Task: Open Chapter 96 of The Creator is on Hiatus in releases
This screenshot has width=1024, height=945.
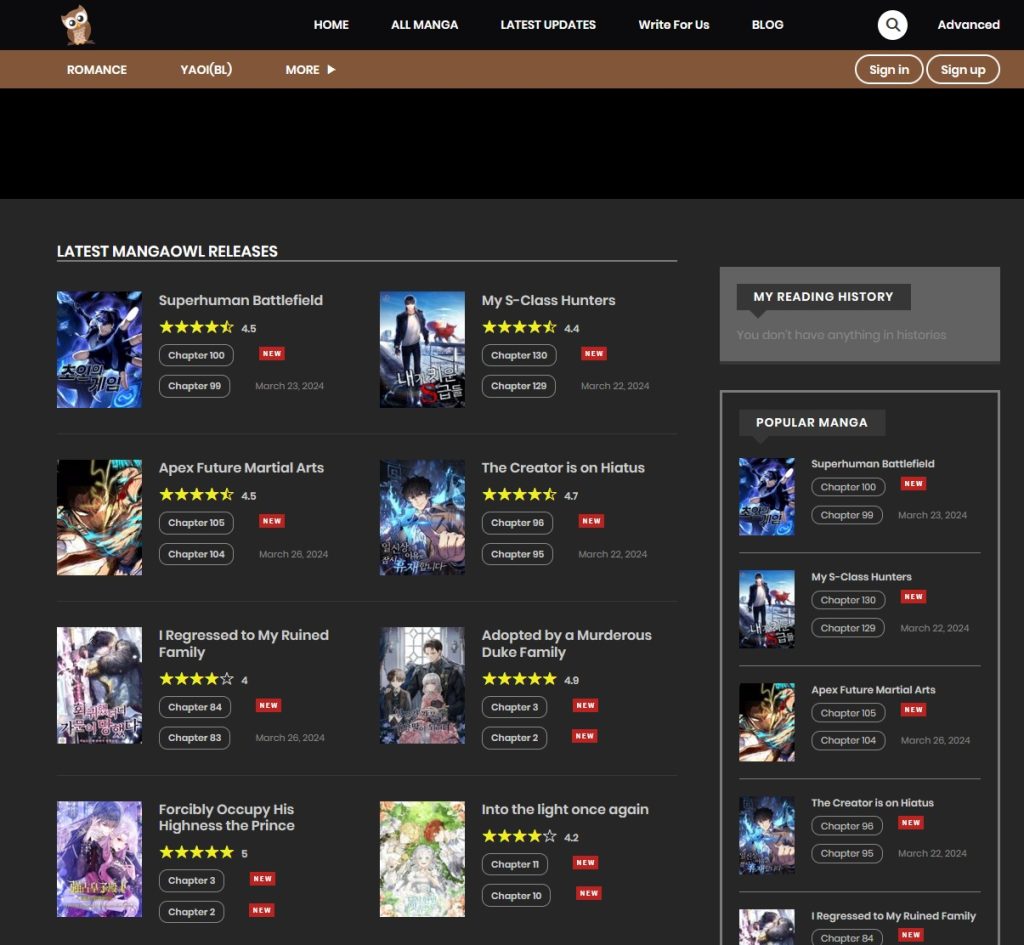Action: (x=517, y=522)
